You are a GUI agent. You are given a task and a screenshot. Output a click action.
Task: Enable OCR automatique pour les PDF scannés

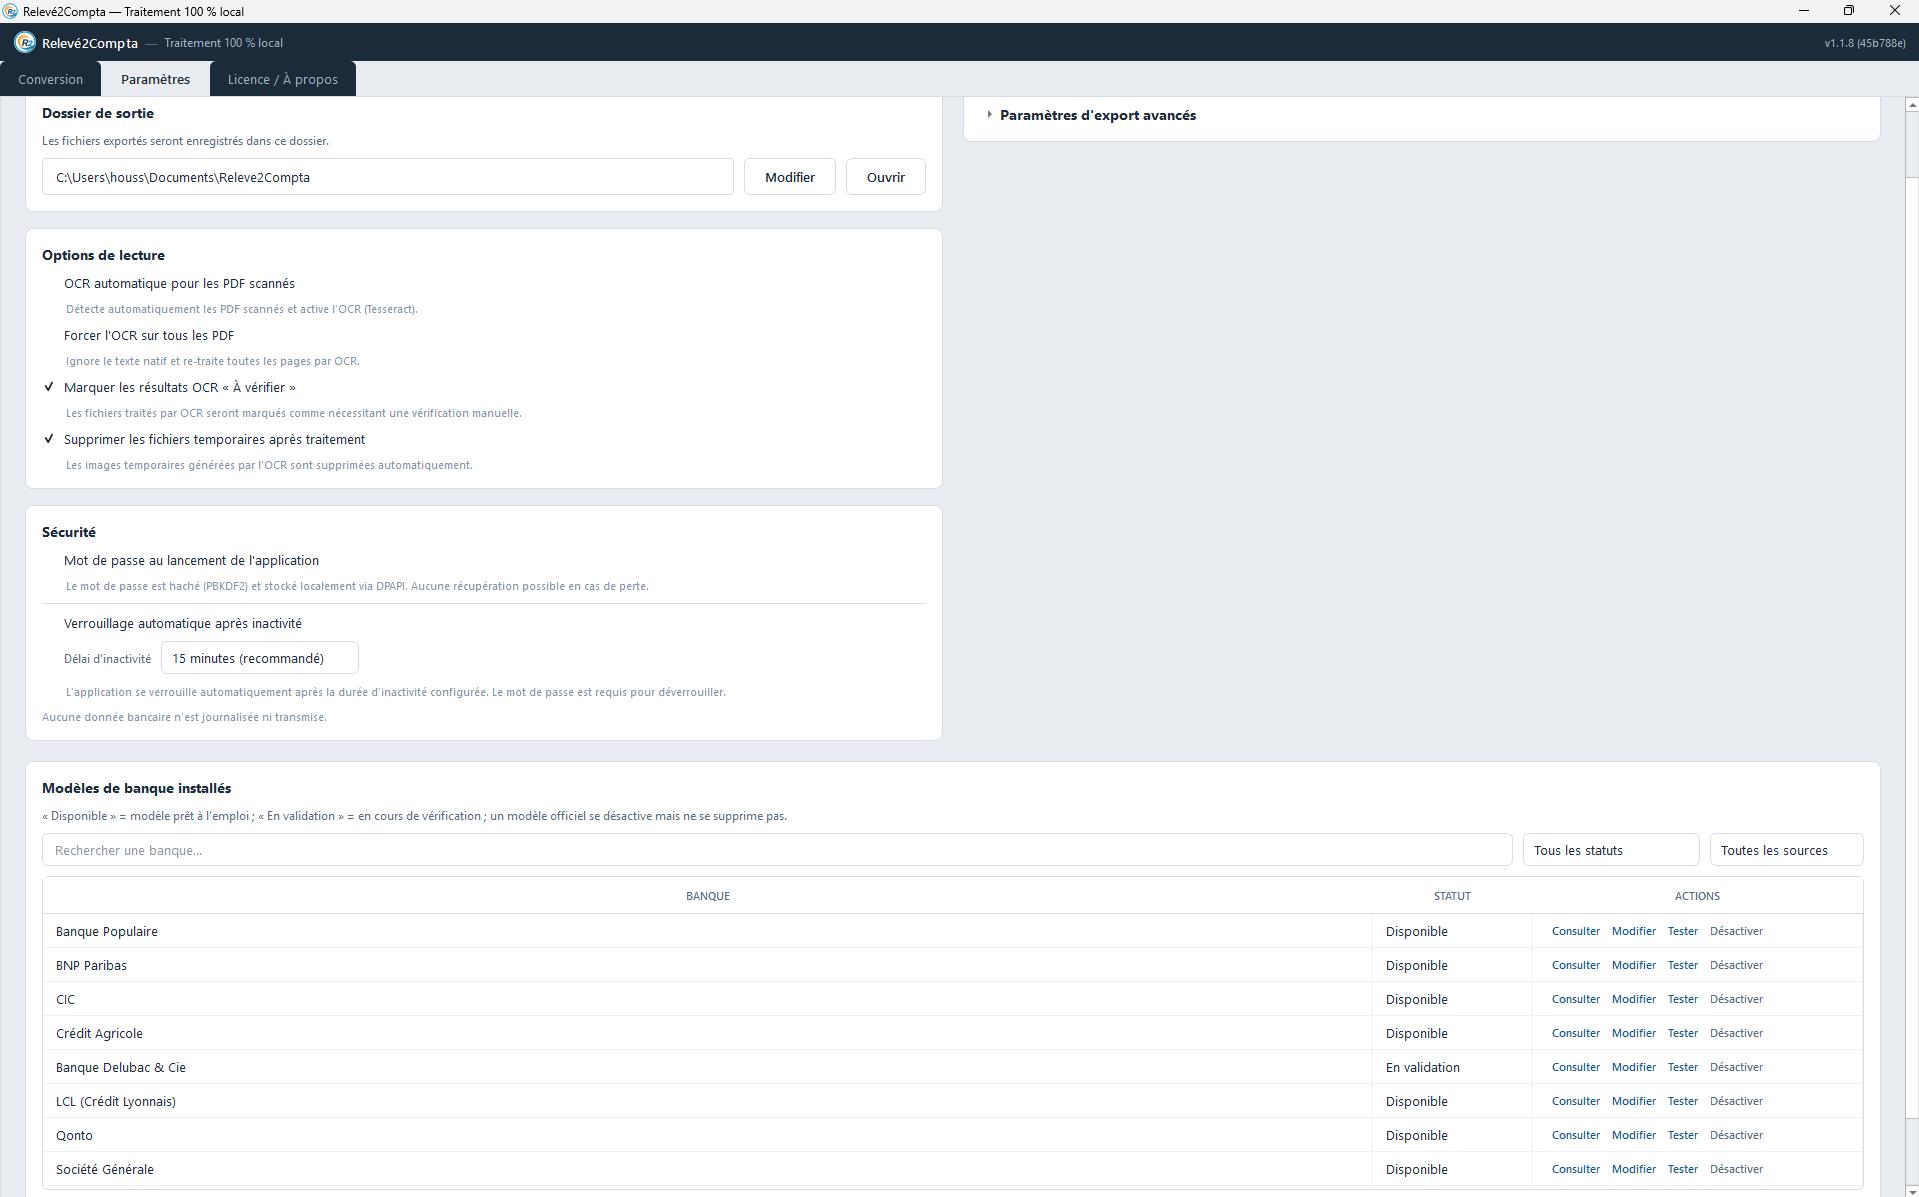click(179, 284)
